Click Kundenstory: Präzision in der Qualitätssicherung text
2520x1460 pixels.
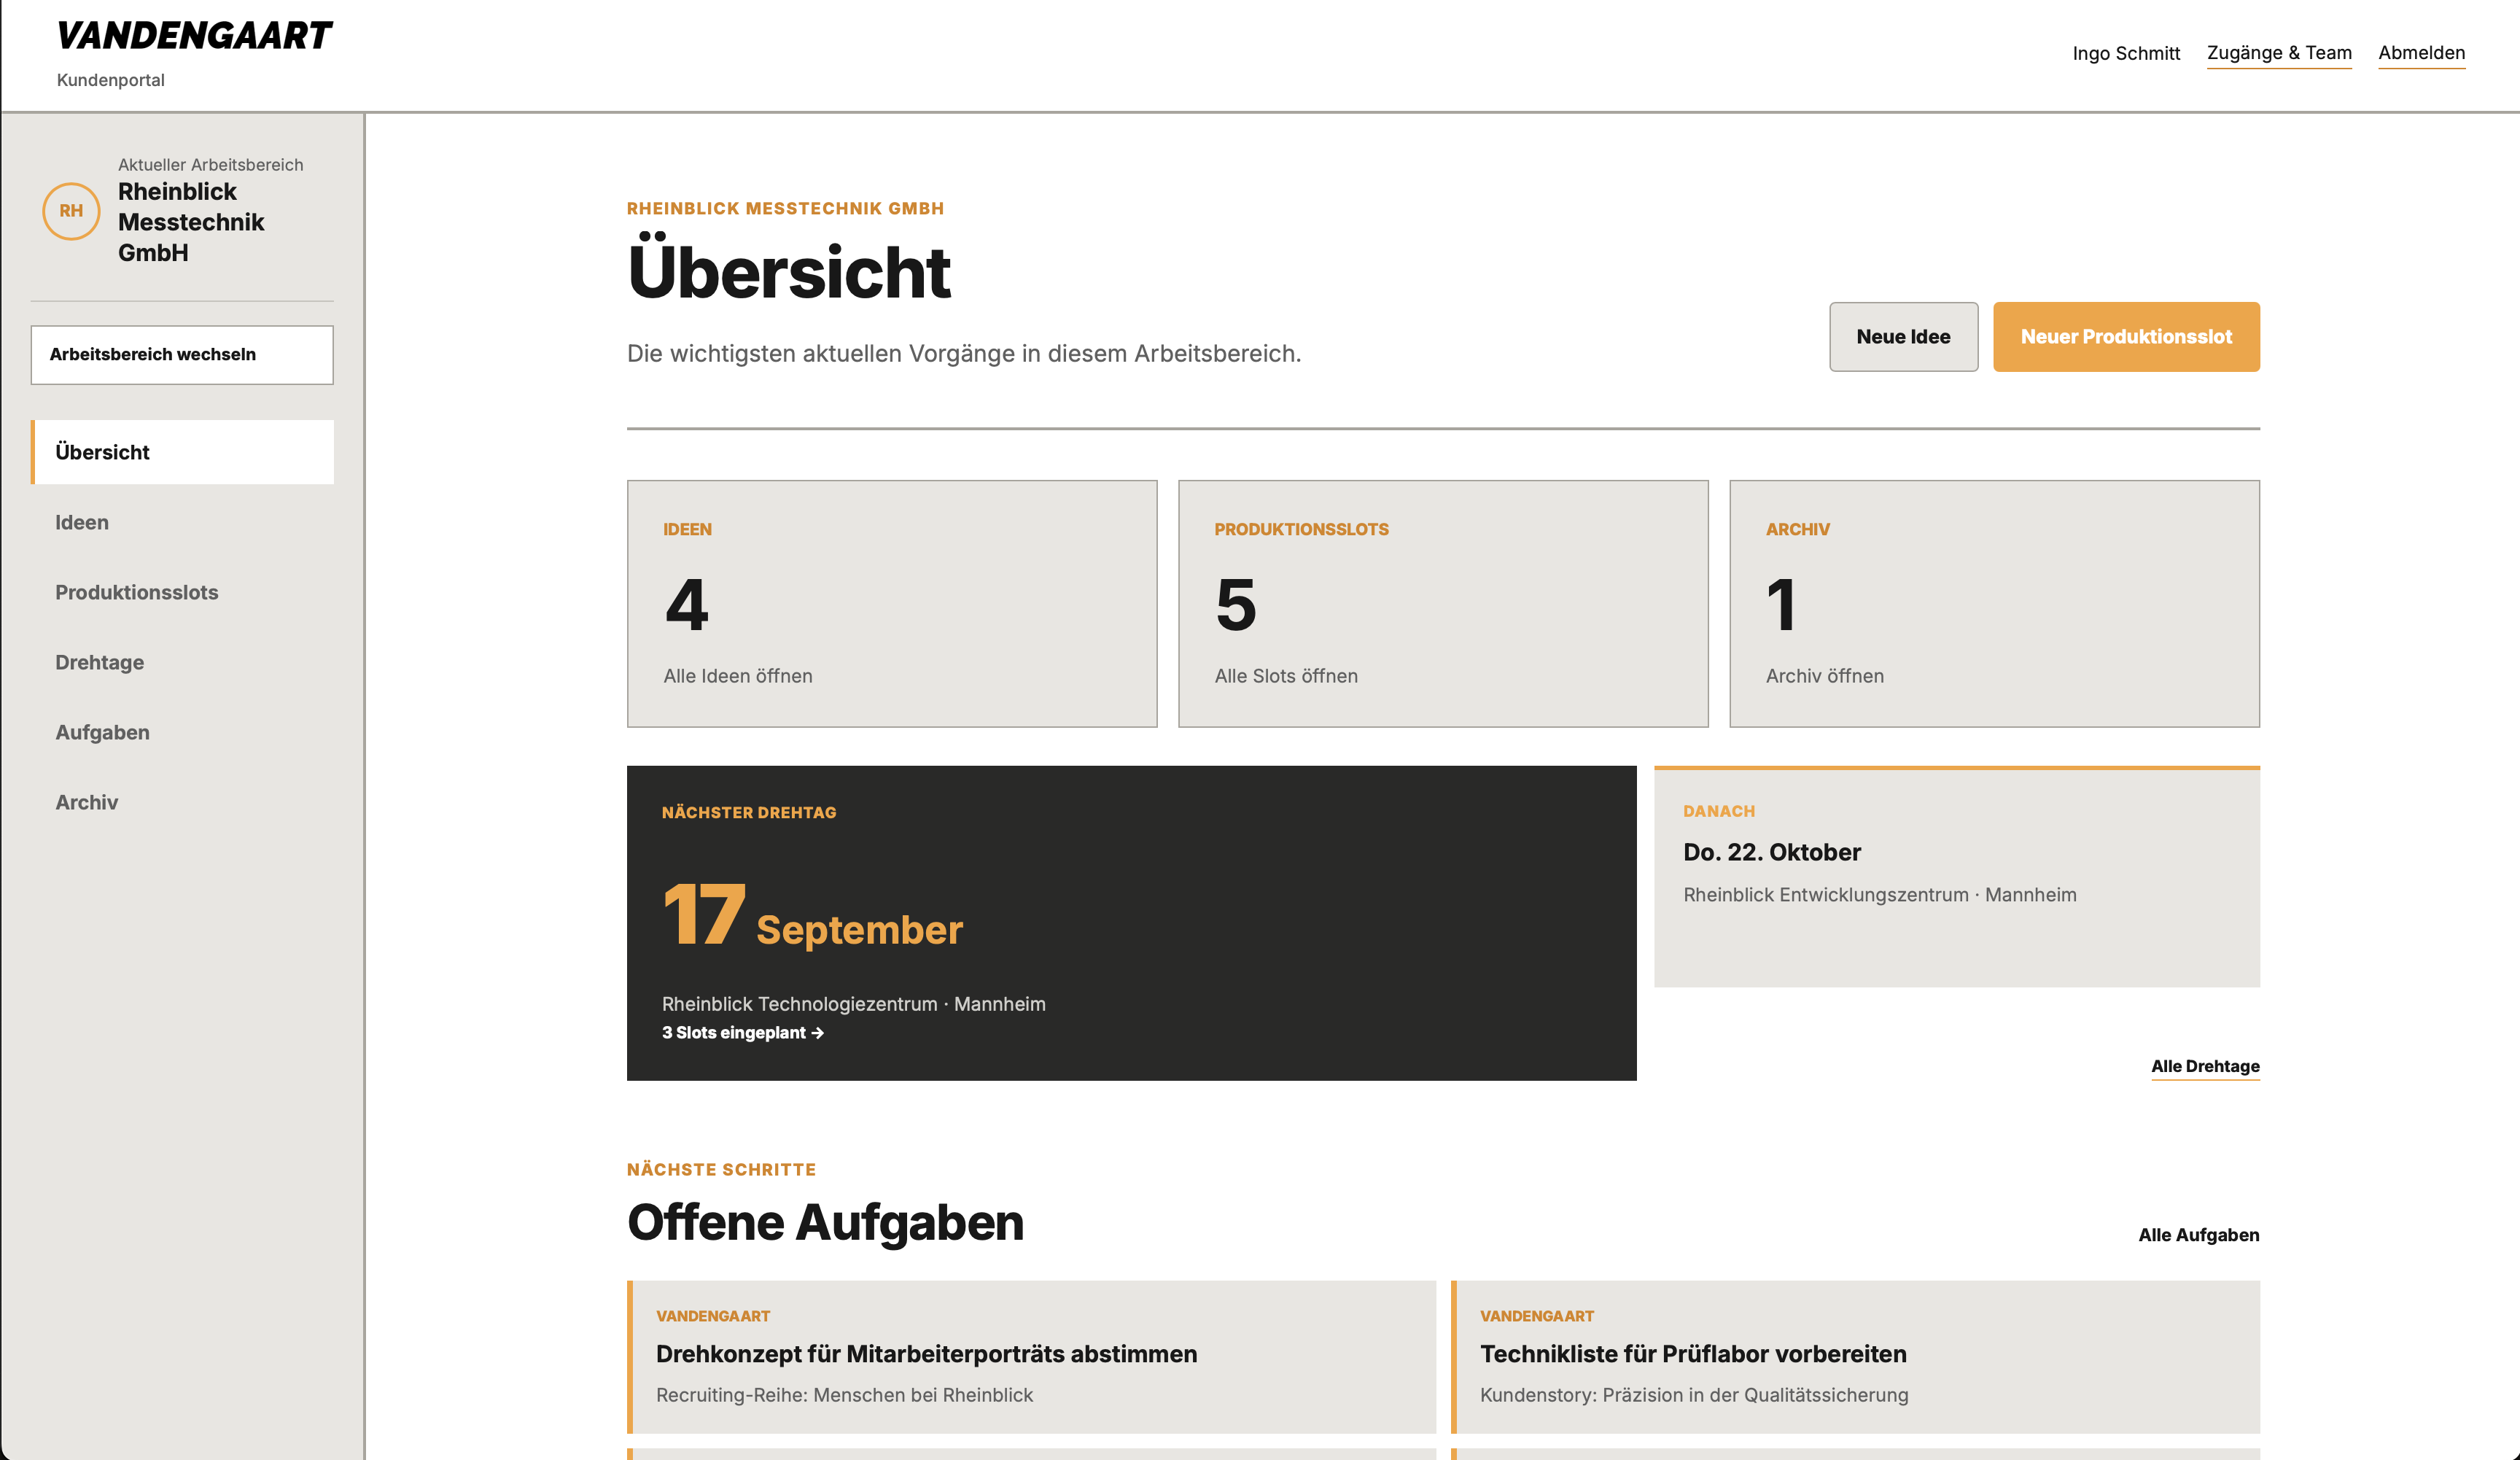[x=1693, y=1395]
